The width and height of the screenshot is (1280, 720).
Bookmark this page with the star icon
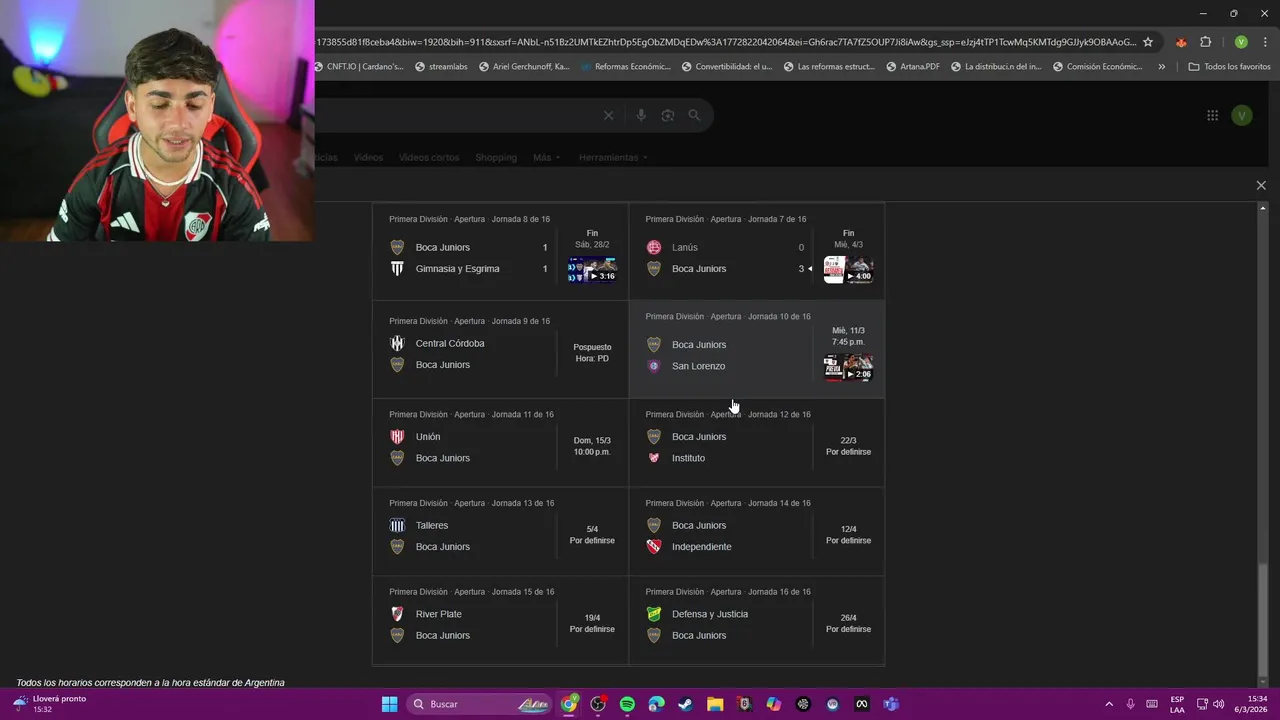tap(1148, 42)
